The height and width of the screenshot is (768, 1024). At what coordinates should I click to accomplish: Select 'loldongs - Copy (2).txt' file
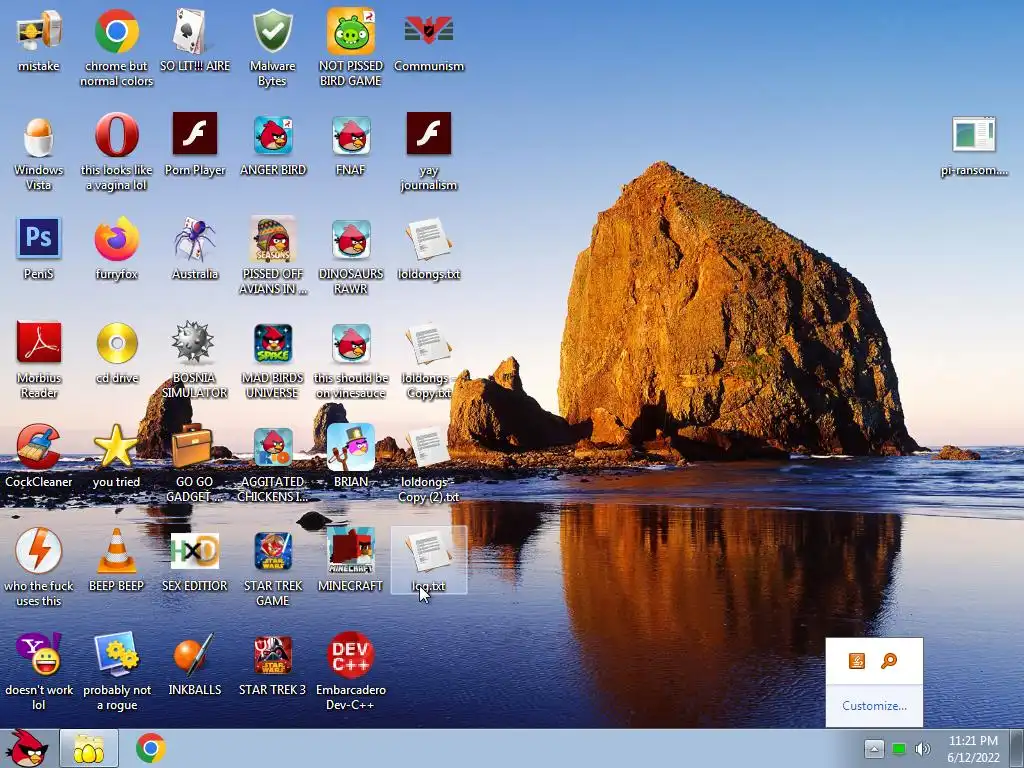tap(429, 464)
